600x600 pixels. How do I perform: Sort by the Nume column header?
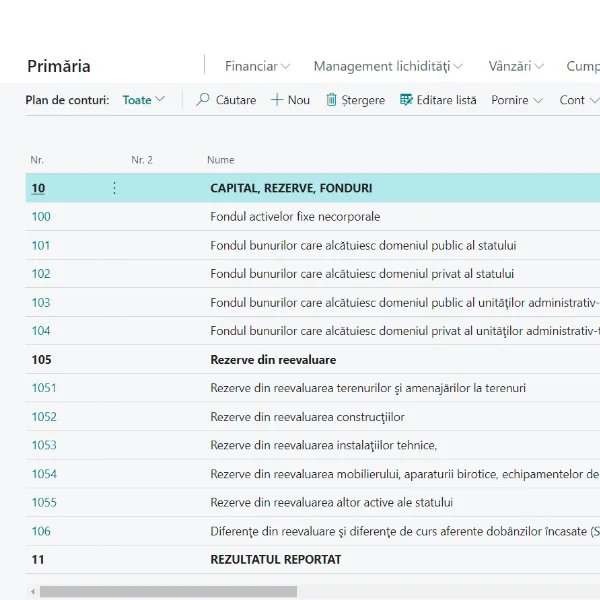pos(221,160)
